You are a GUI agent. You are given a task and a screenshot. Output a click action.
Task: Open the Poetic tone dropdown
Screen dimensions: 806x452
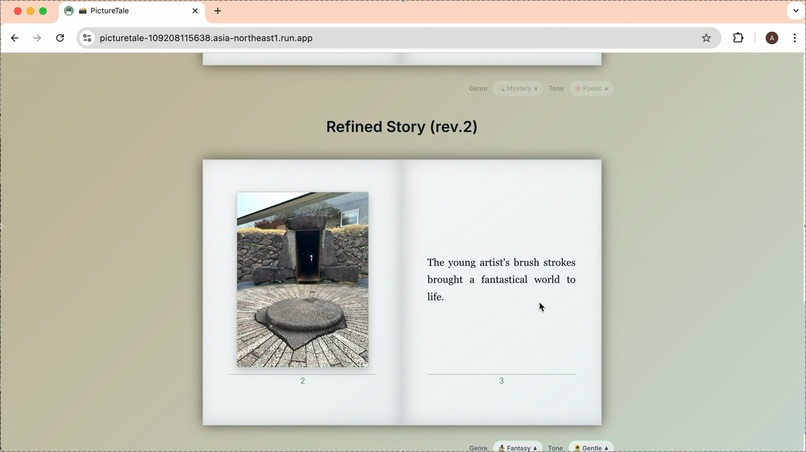click(x=591, y=88)
